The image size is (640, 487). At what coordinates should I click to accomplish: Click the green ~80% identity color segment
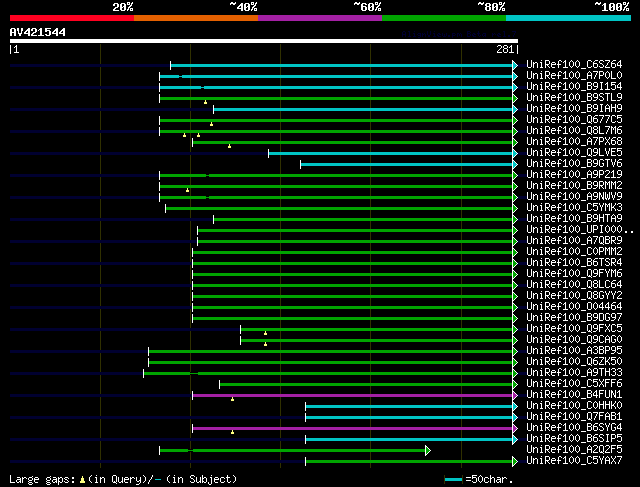[444, 18]
